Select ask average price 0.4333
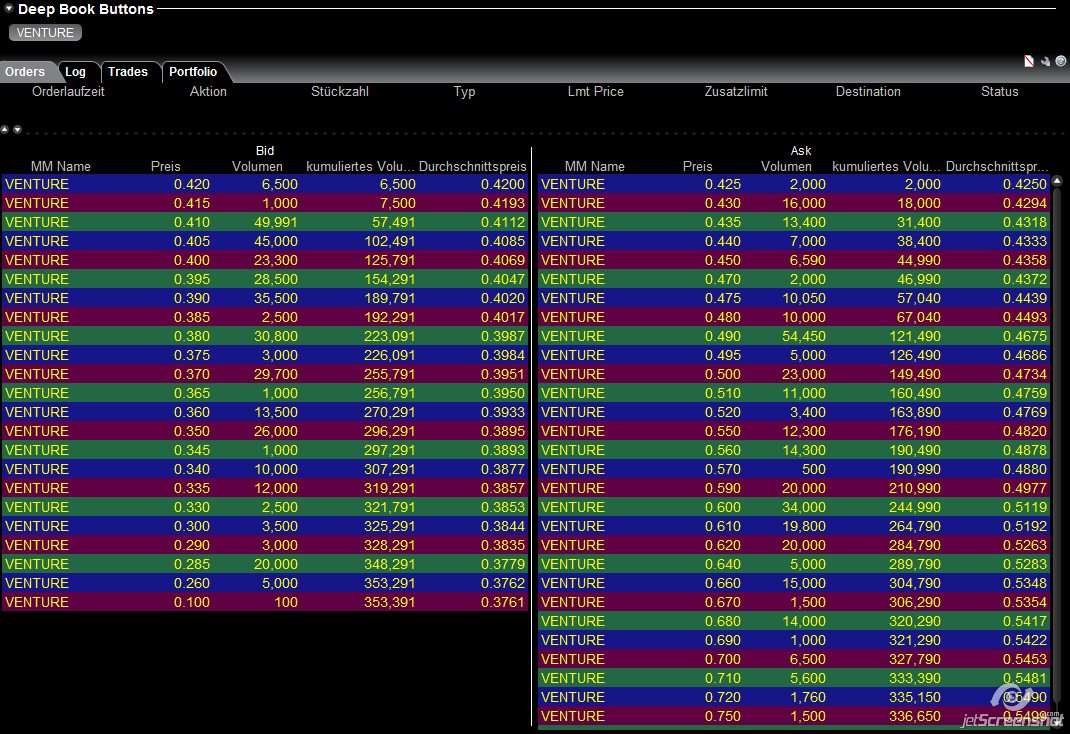 click(1025, 241)
